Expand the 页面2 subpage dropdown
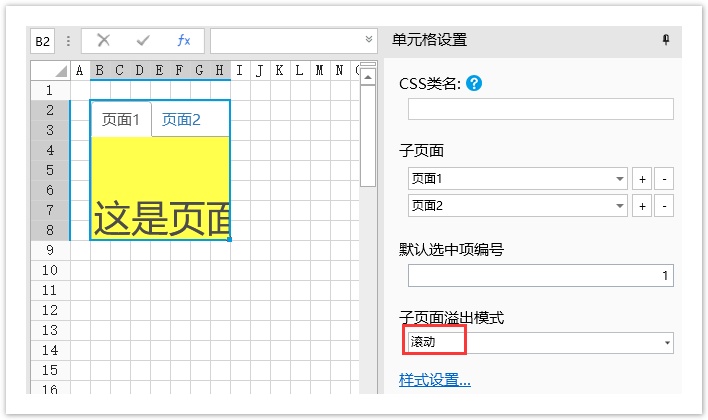Screen dimensions: 708x420 621,206
